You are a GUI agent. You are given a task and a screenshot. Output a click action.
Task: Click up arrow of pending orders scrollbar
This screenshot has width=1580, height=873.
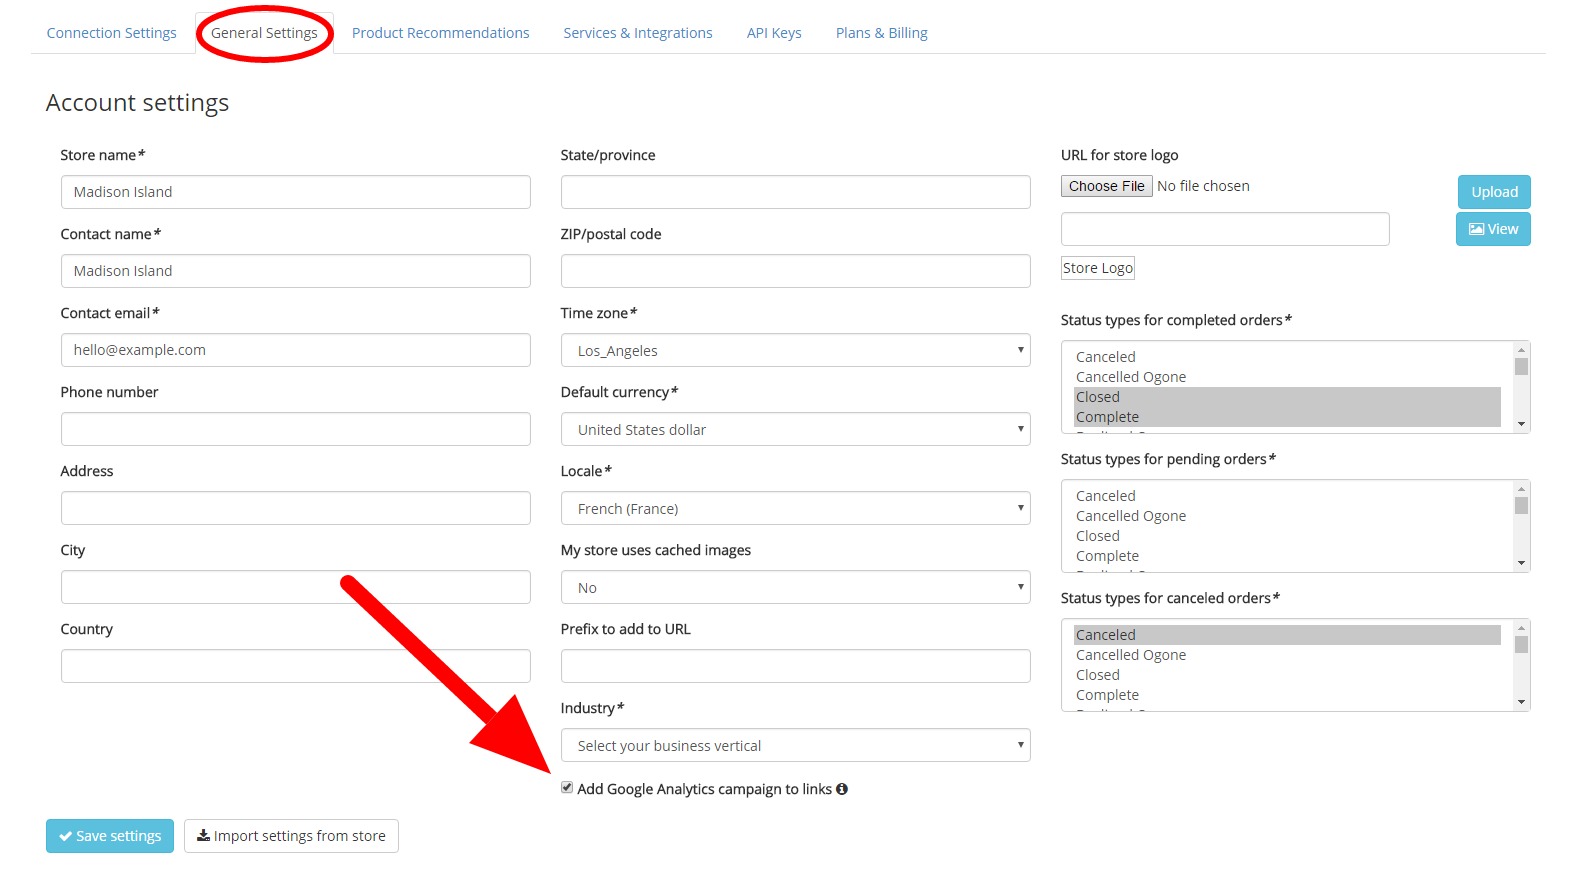point(1521,489)
